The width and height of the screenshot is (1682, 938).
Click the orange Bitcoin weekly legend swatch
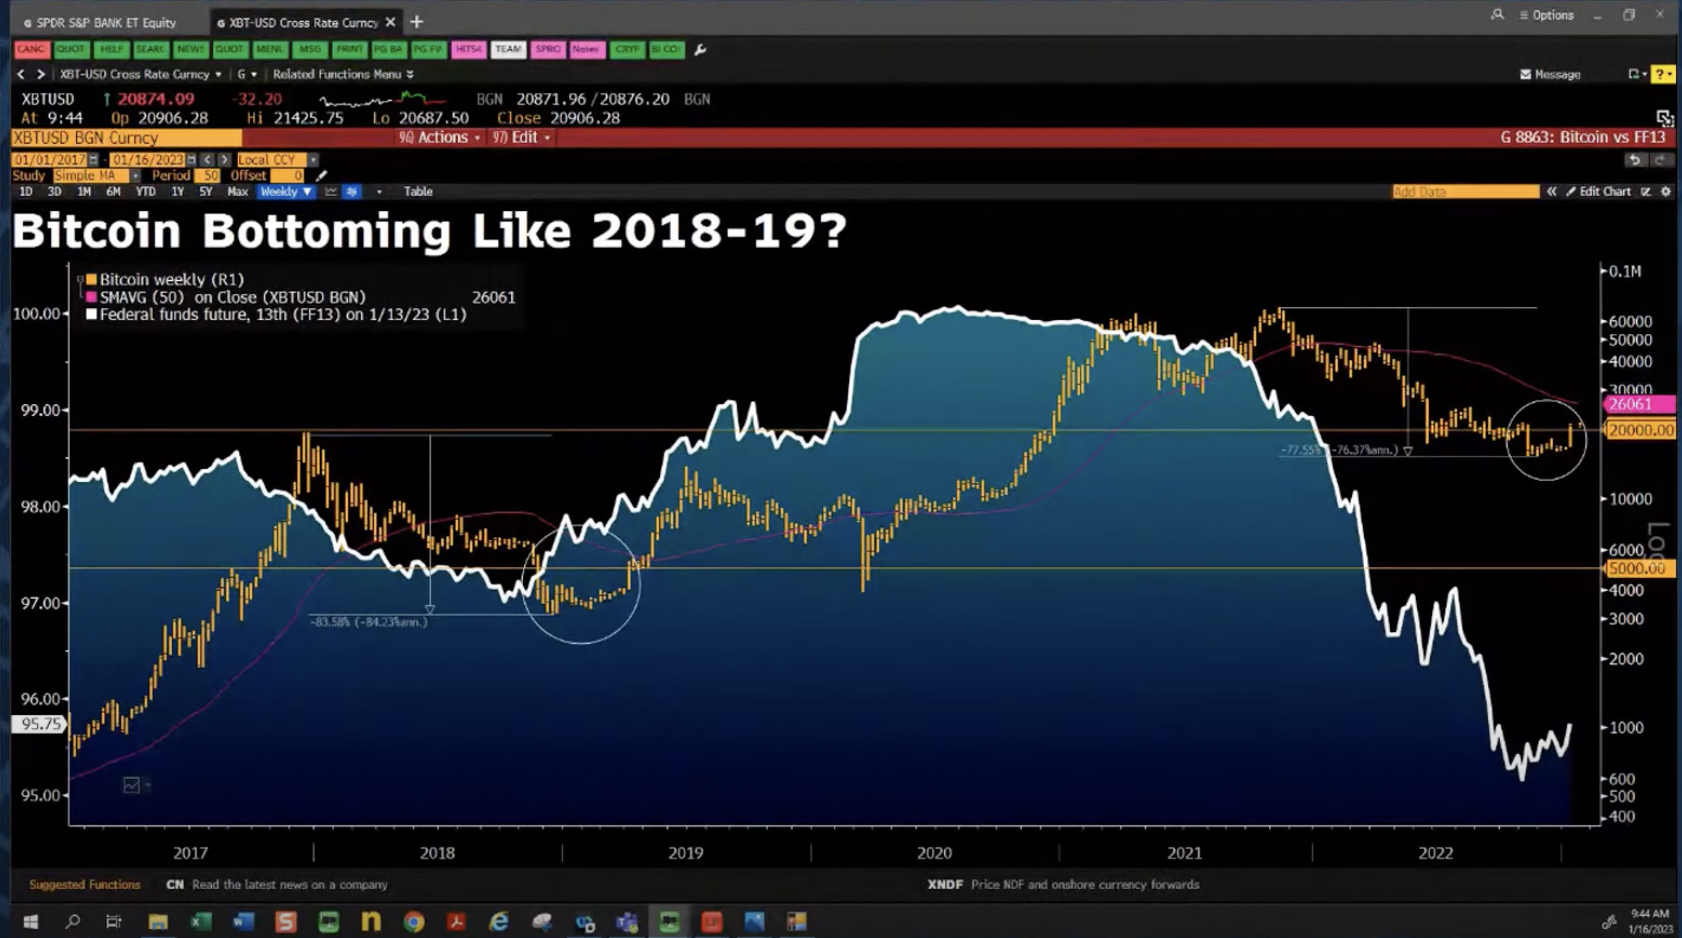[x=91, y=280]
